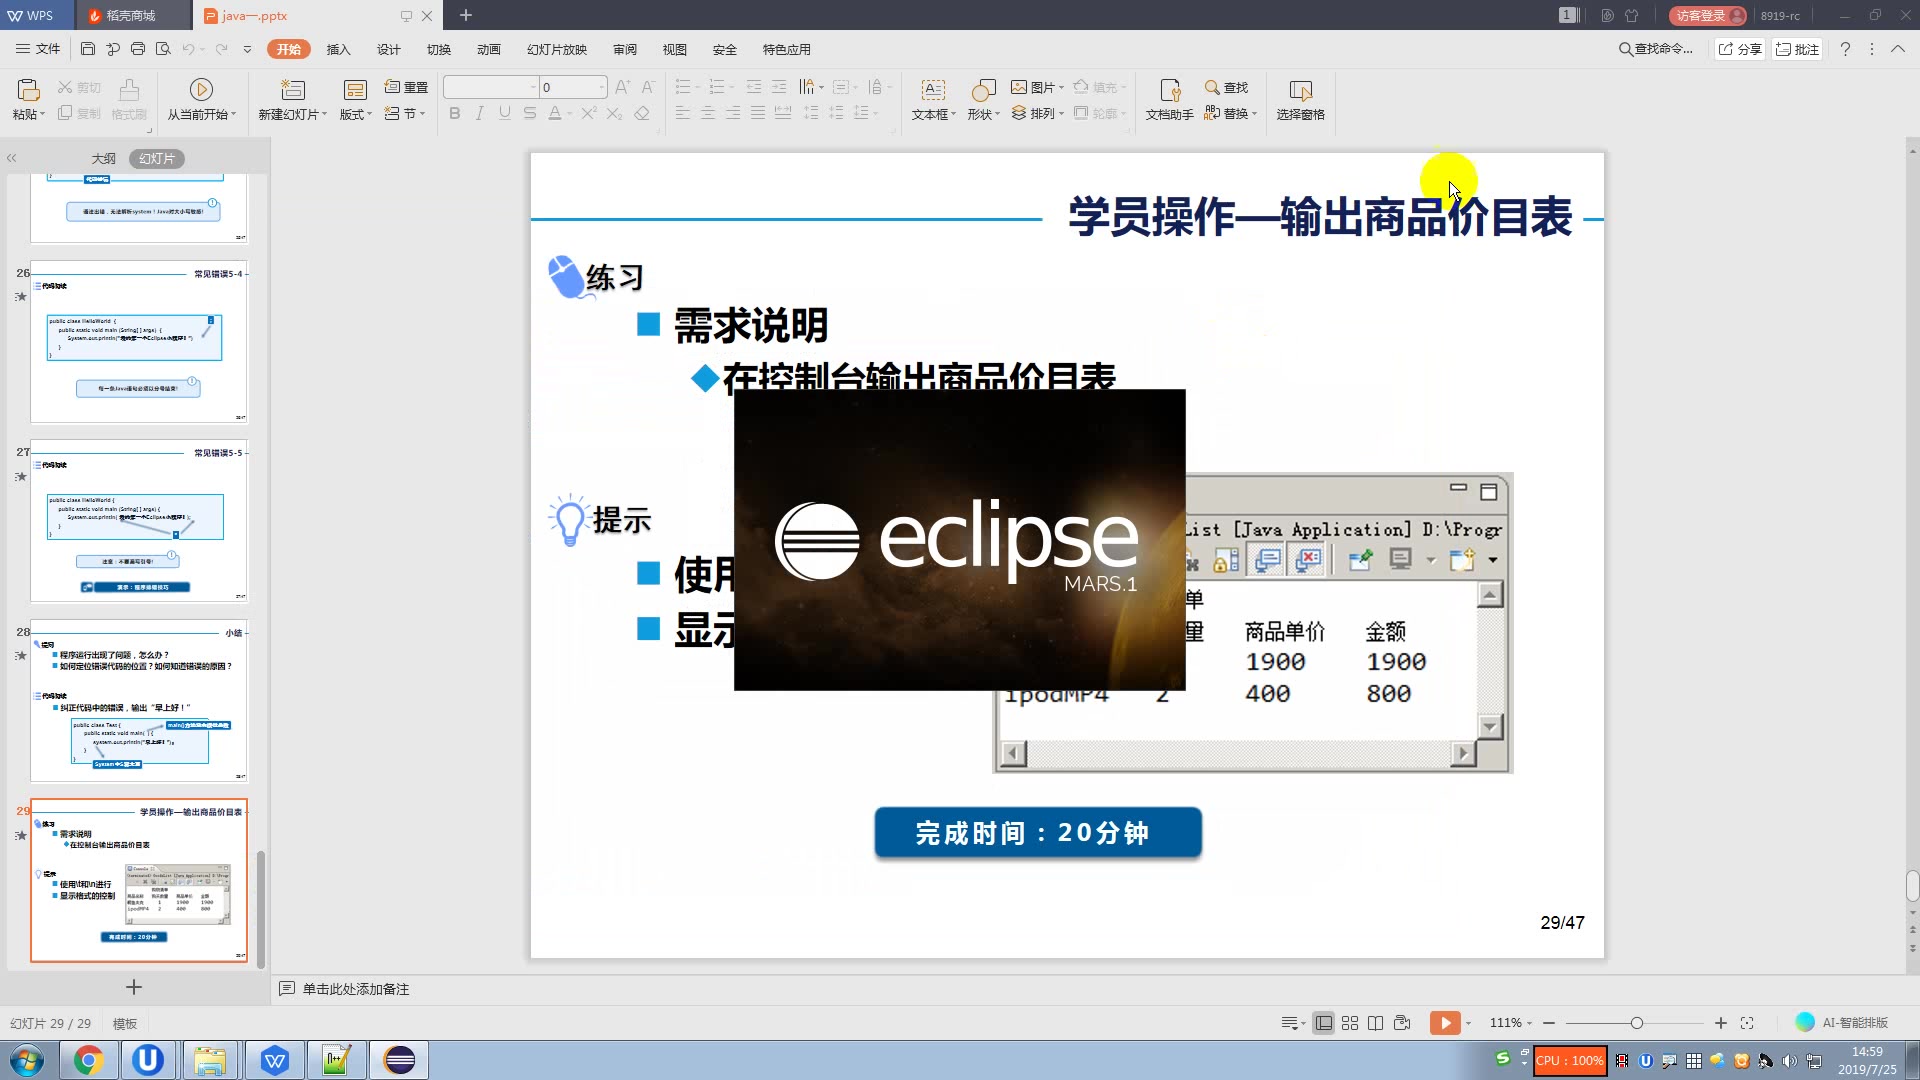The image size is (1920, 1080).
Task: Switch to slide sorter view icon
Action: point(1350,1023)
